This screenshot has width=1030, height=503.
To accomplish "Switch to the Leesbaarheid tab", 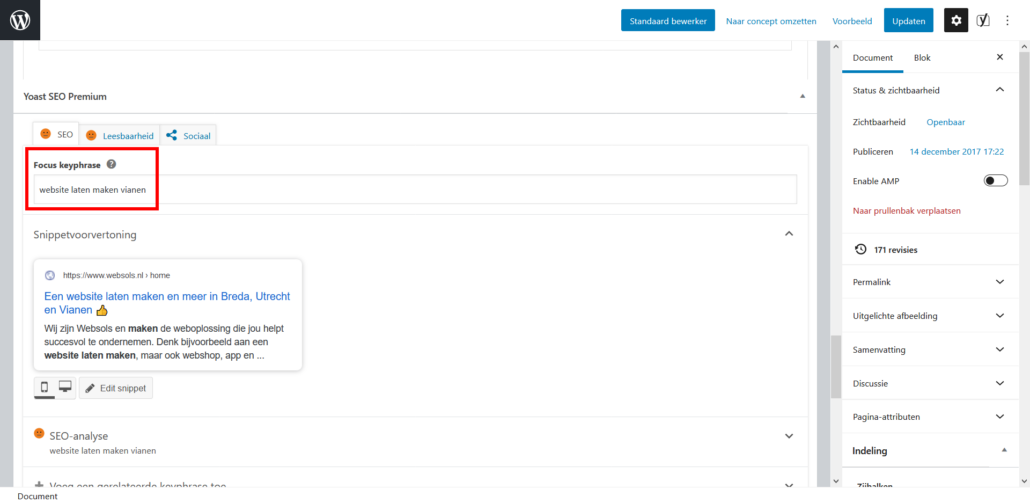I will click(x=120, y=135).
